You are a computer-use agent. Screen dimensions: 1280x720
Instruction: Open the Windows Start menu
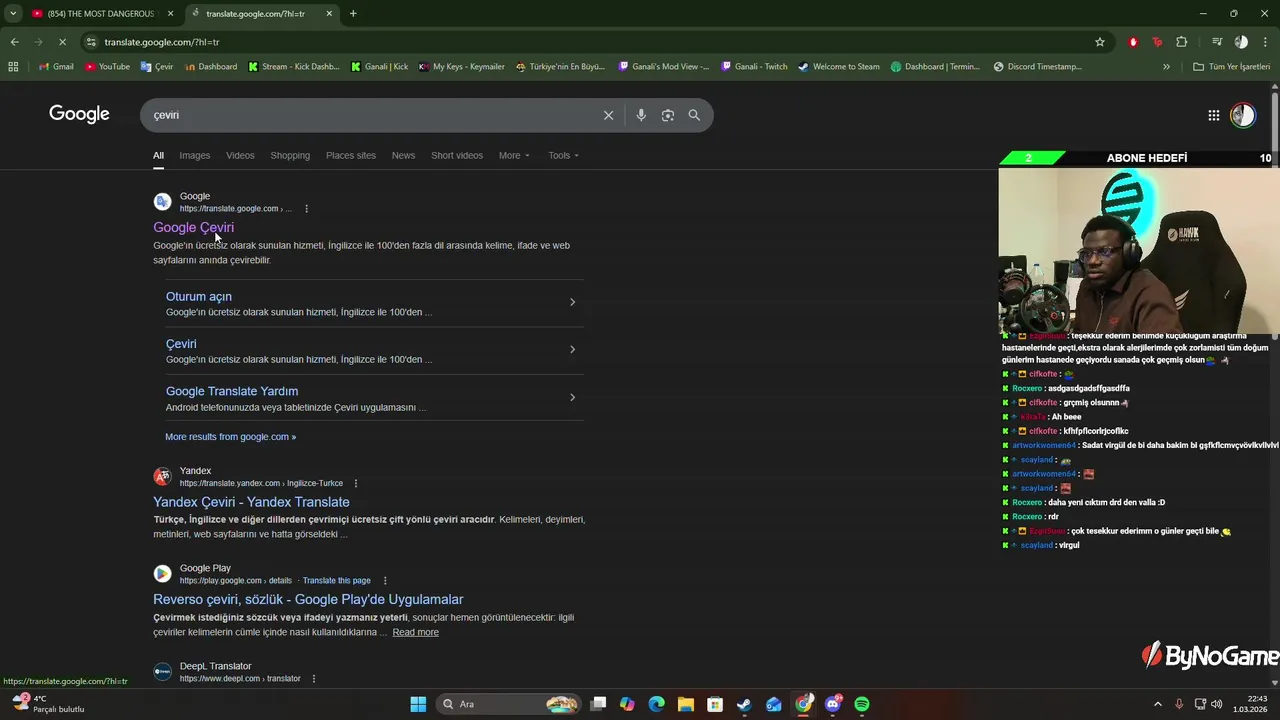[418, 704]
